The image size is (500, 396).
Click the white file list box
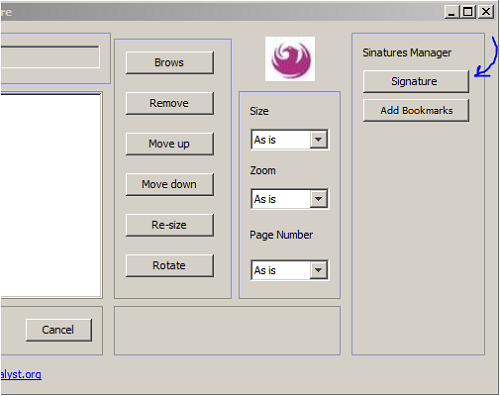coord(51,195)
